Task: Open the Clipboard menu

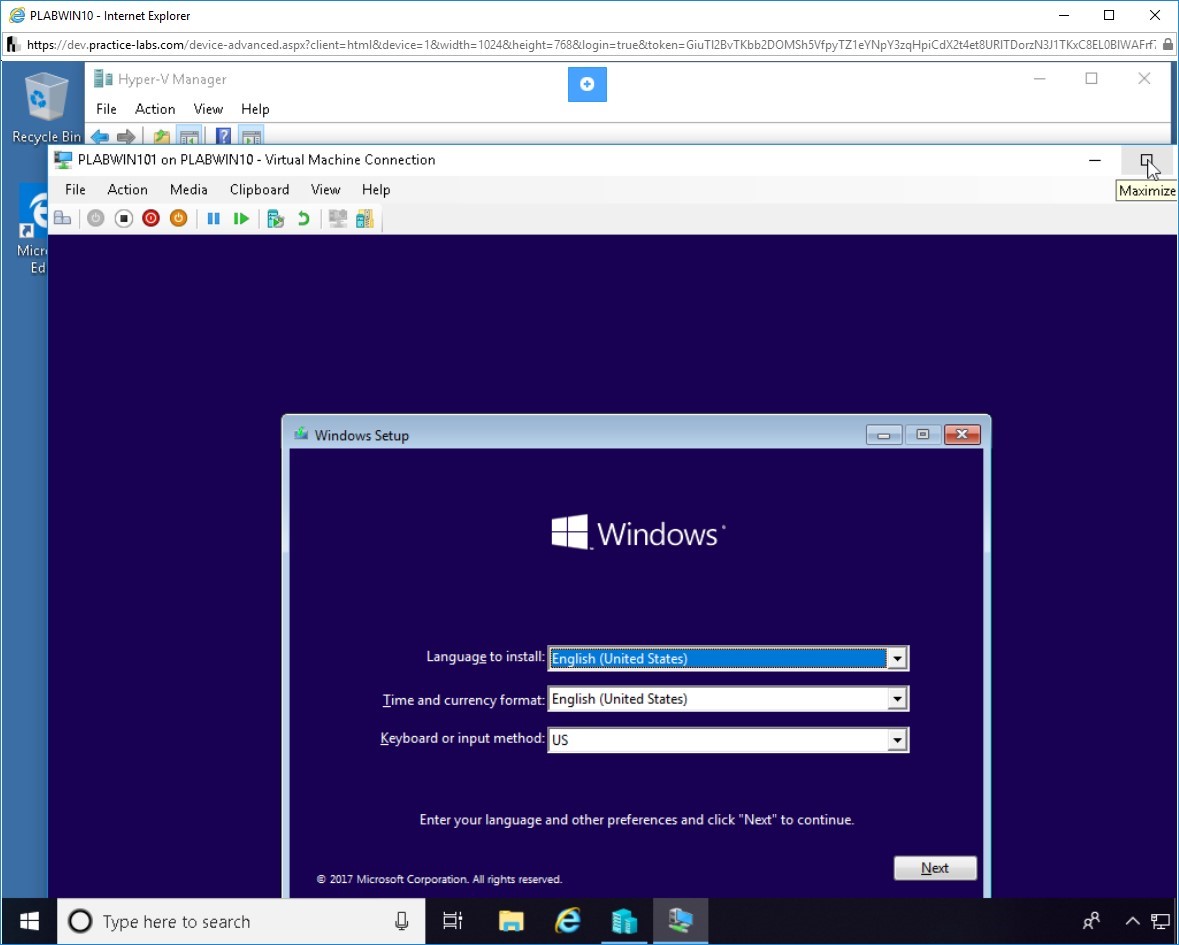Action: point(259,189)
